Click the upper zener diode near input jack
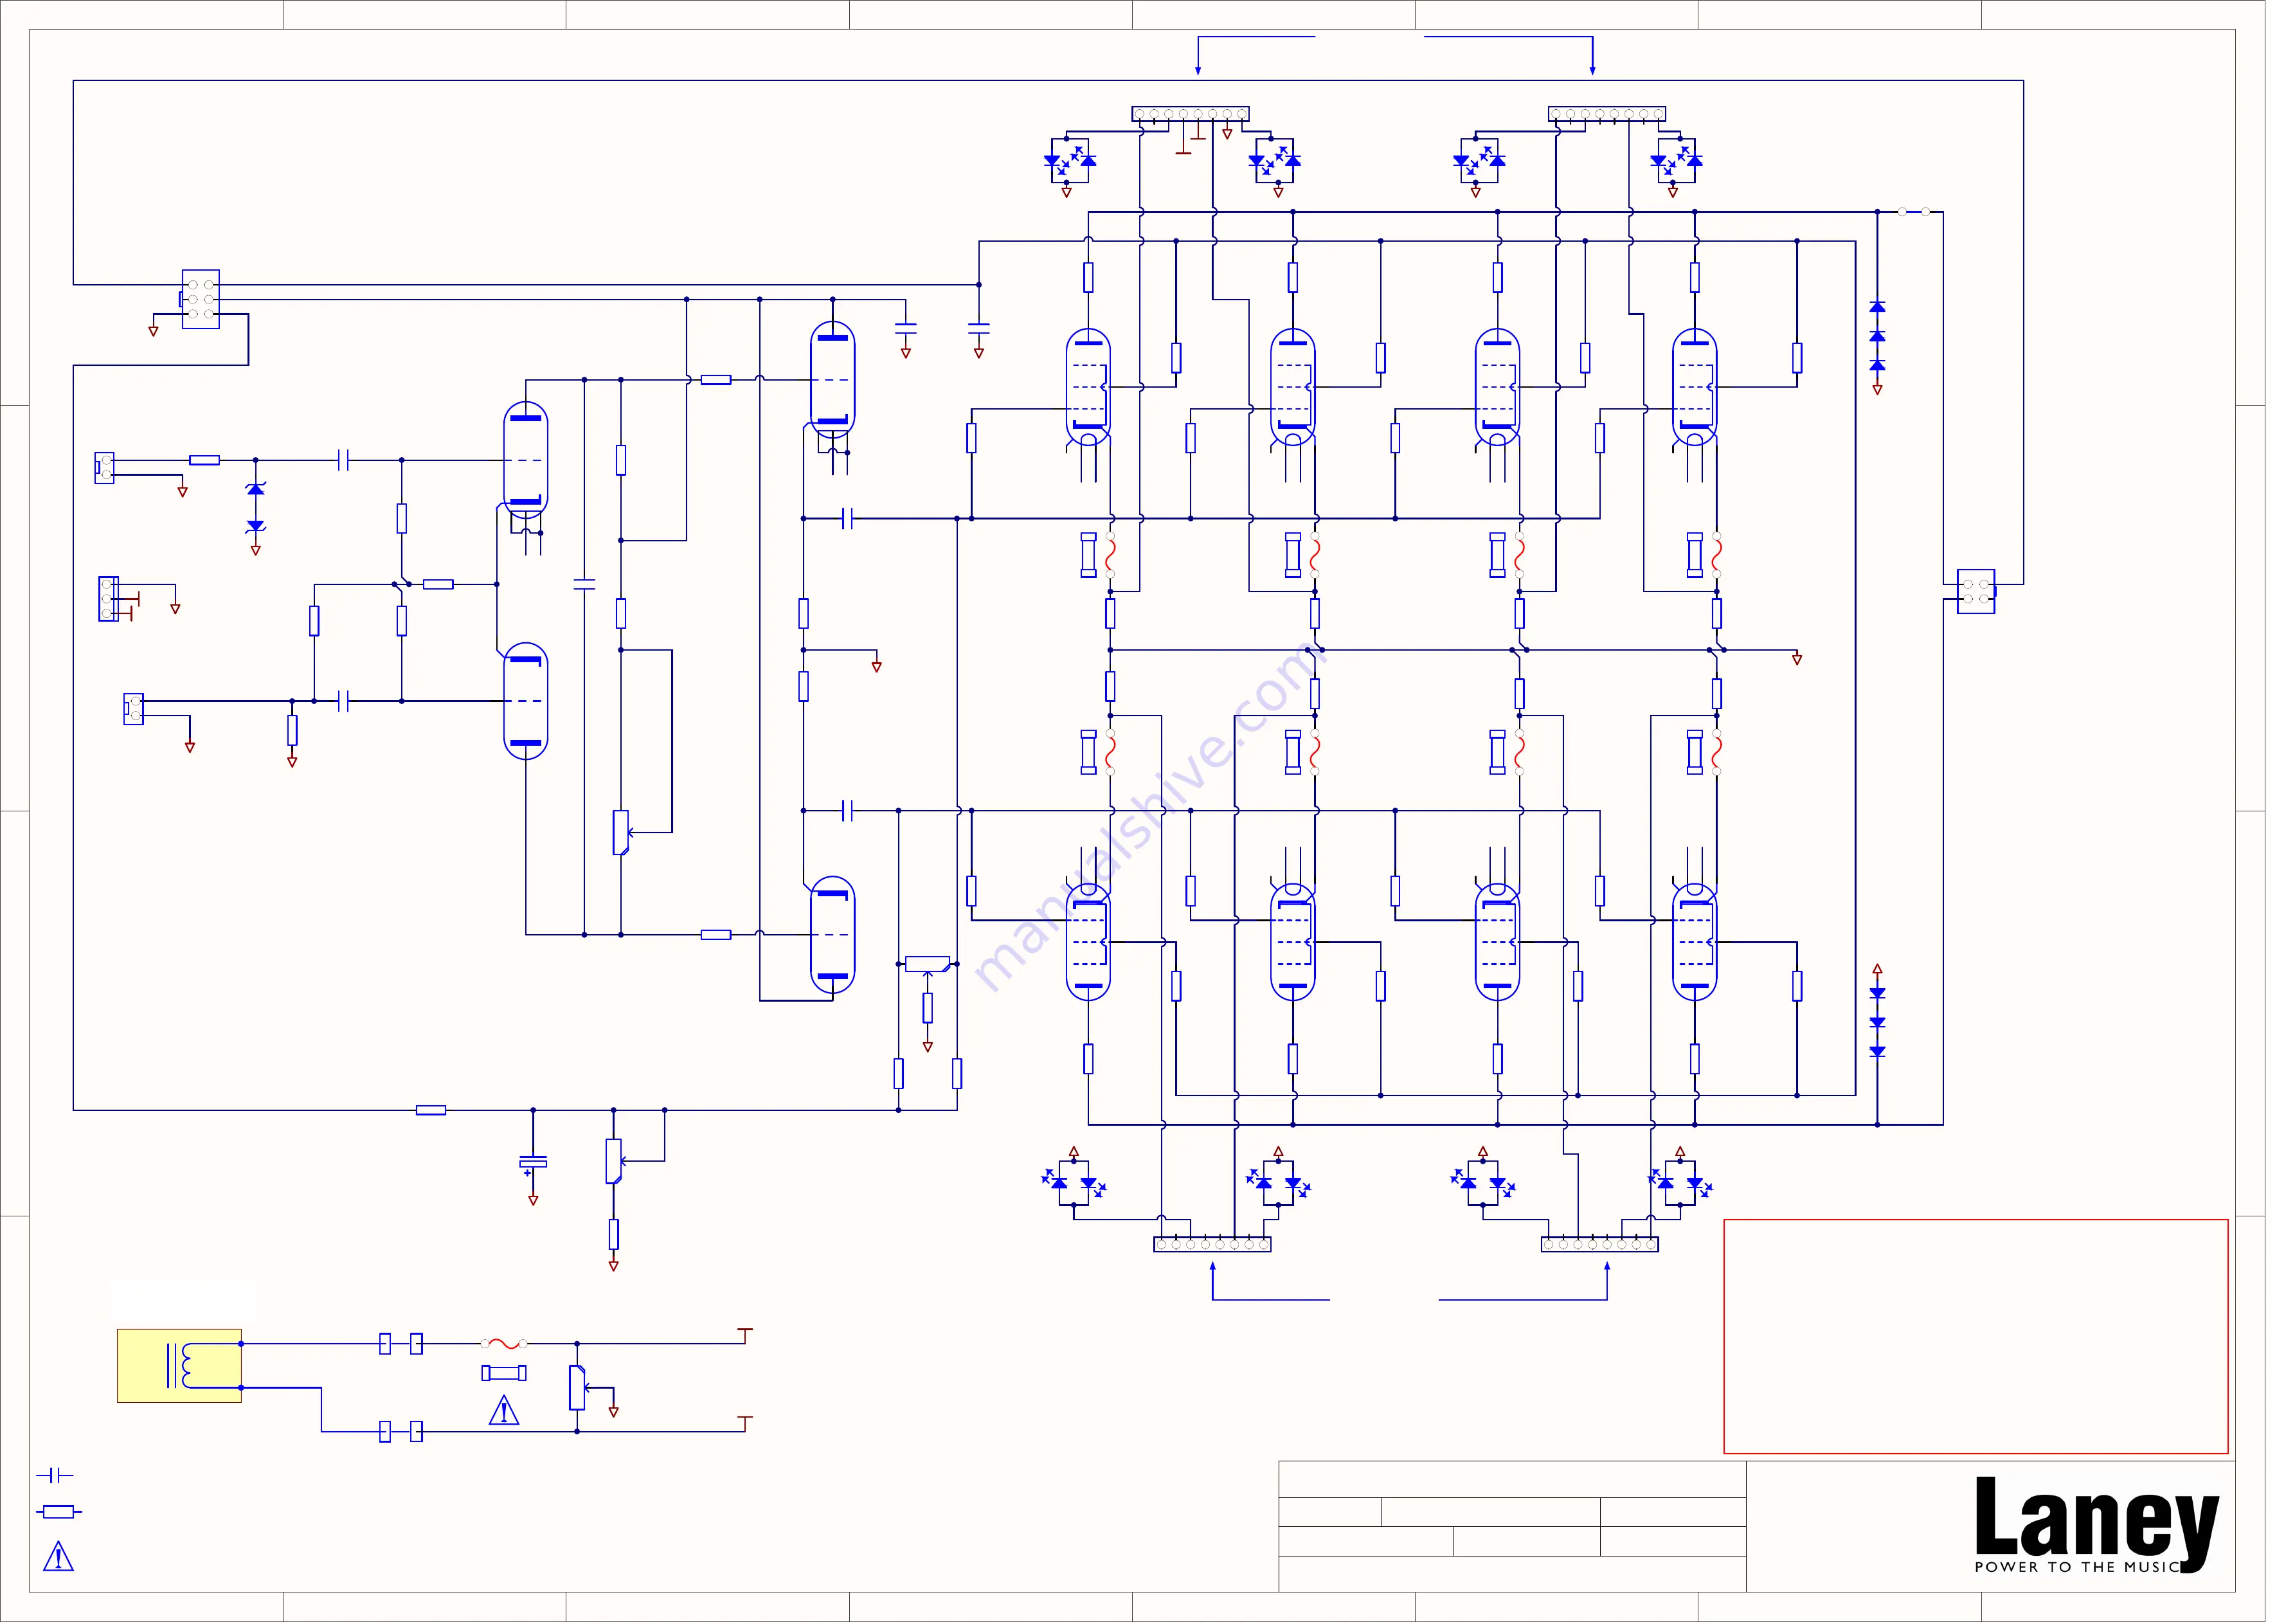Screen dimensions: 2295x1624 255,489
